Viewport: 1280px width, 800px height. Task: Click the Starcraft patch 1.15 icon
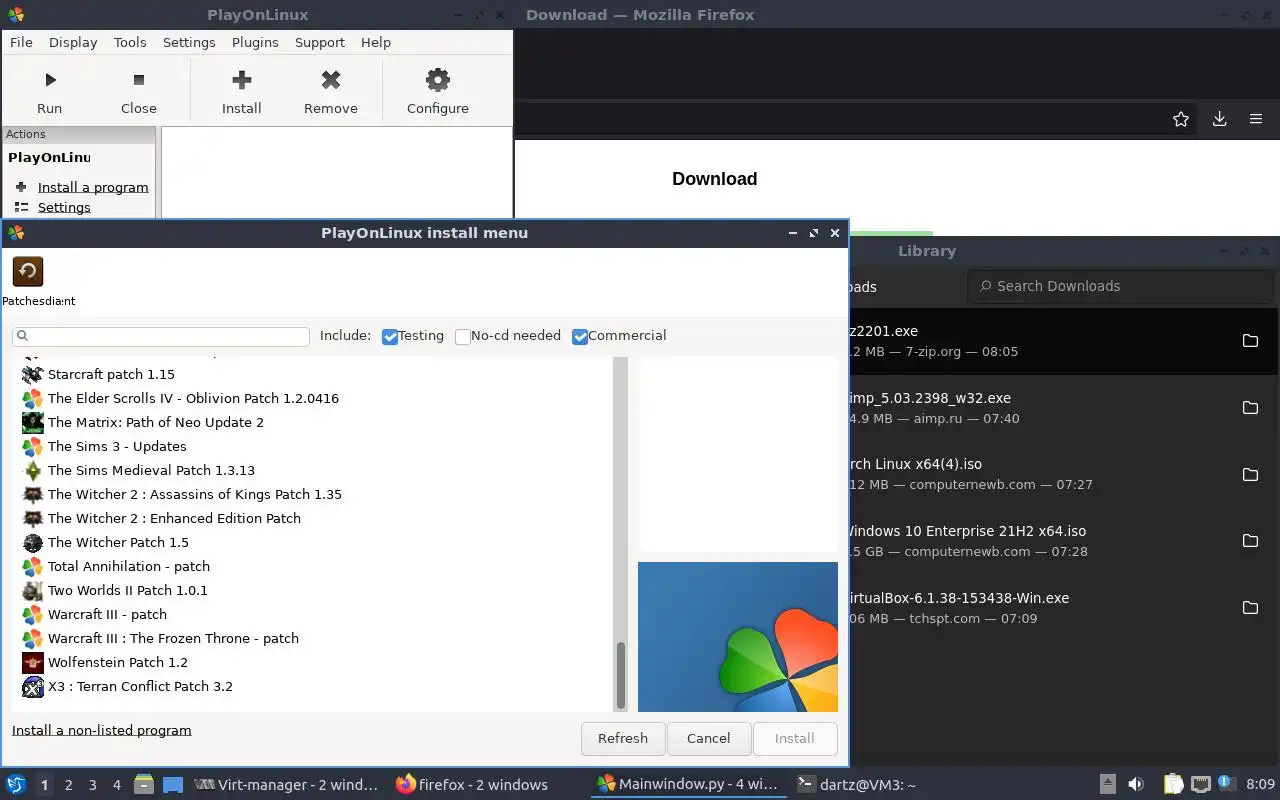click(33, 374)
